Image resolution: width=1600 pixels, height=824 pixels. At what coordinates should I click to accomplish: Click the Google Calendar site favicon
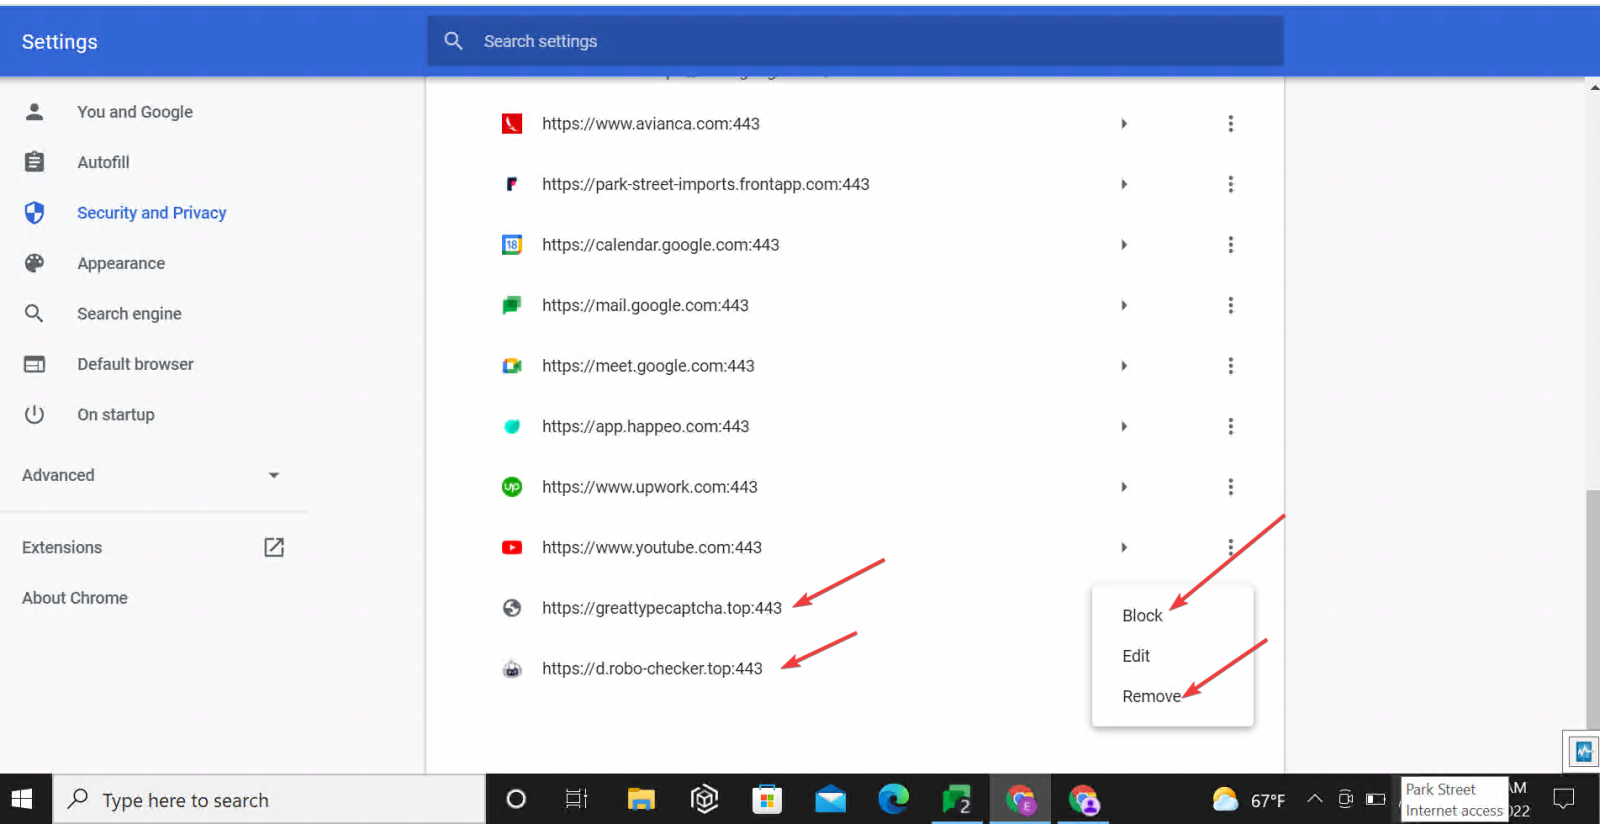[x=512, y=245]
